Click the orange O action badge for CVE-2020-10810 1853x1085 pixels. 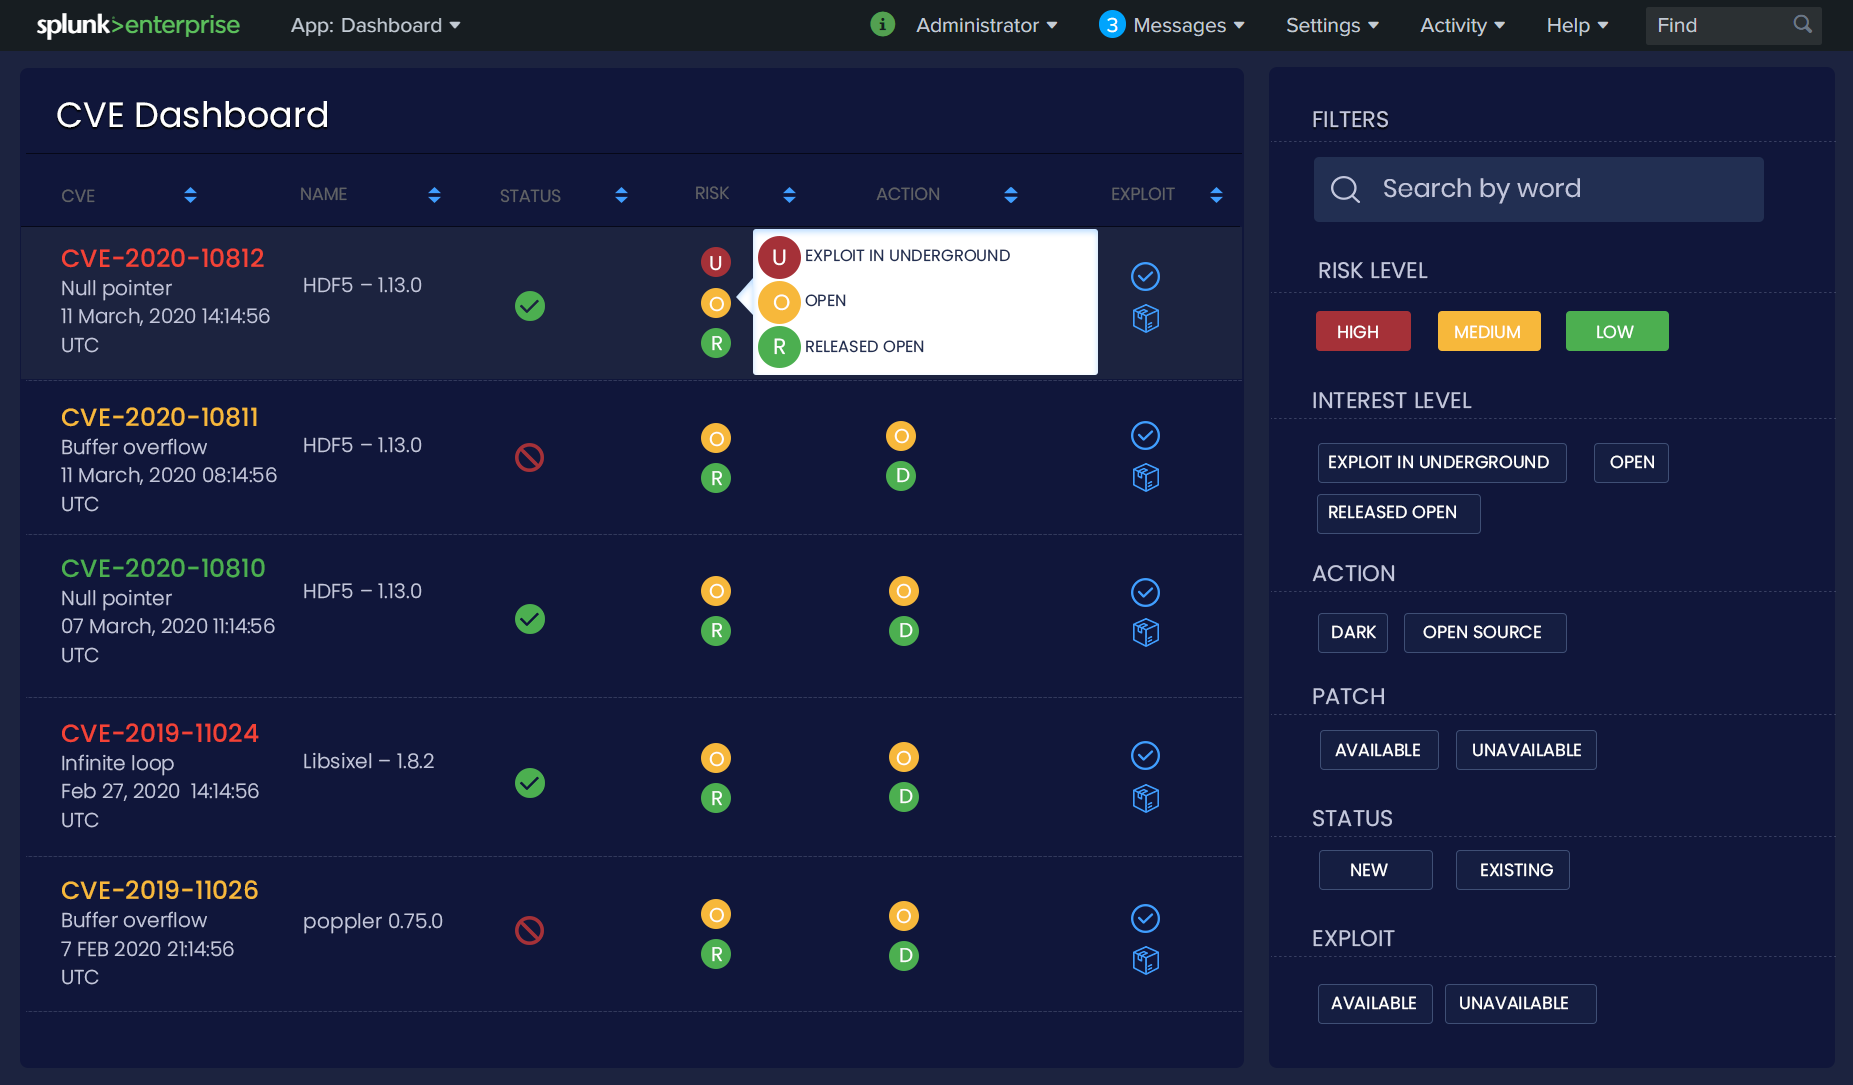[x=903, y=591]
